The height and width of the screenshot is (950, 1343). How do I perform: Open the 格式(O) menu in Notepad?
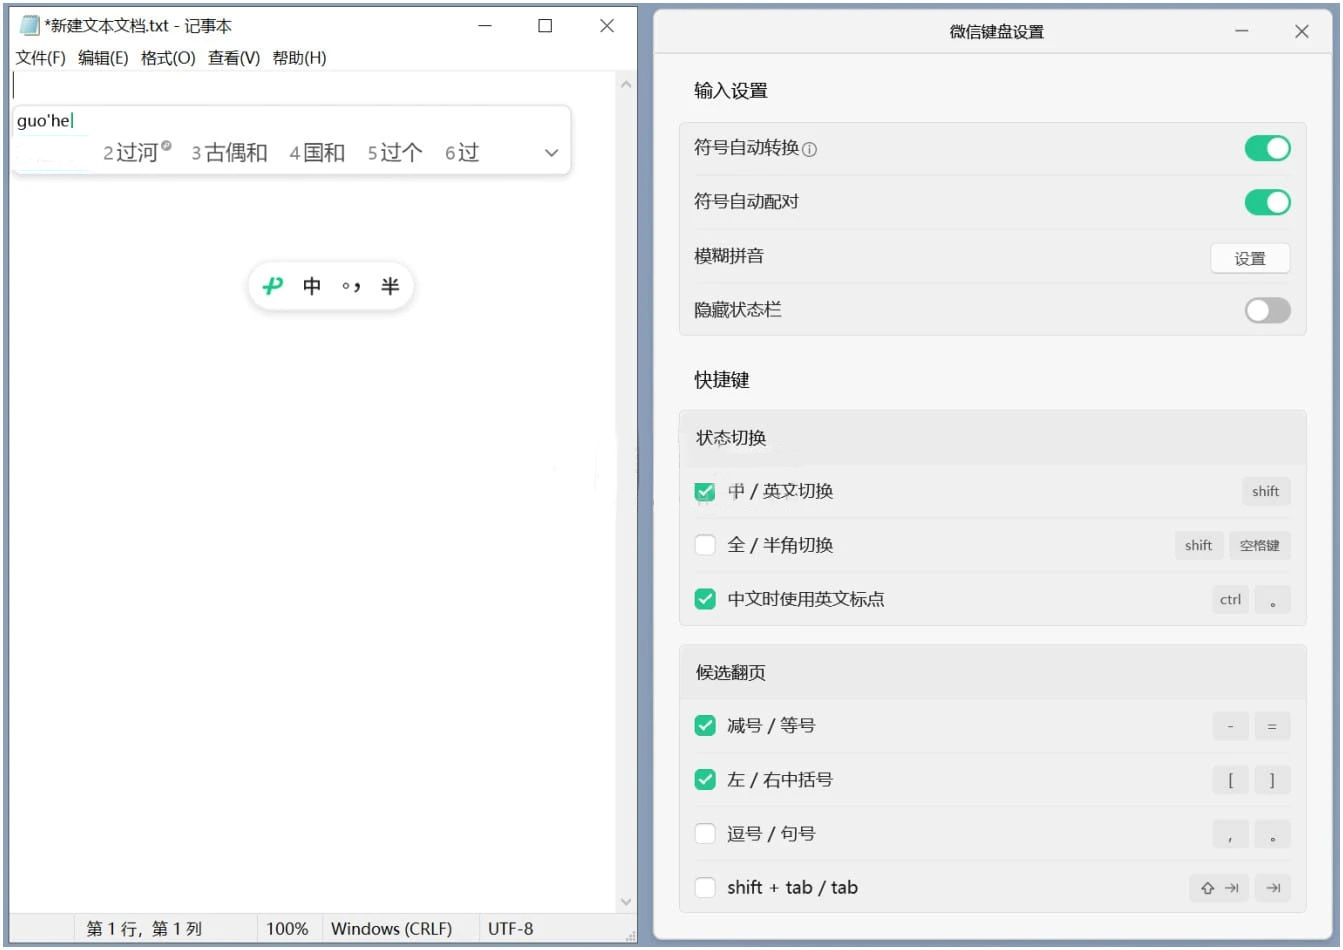tap(166, 57)
